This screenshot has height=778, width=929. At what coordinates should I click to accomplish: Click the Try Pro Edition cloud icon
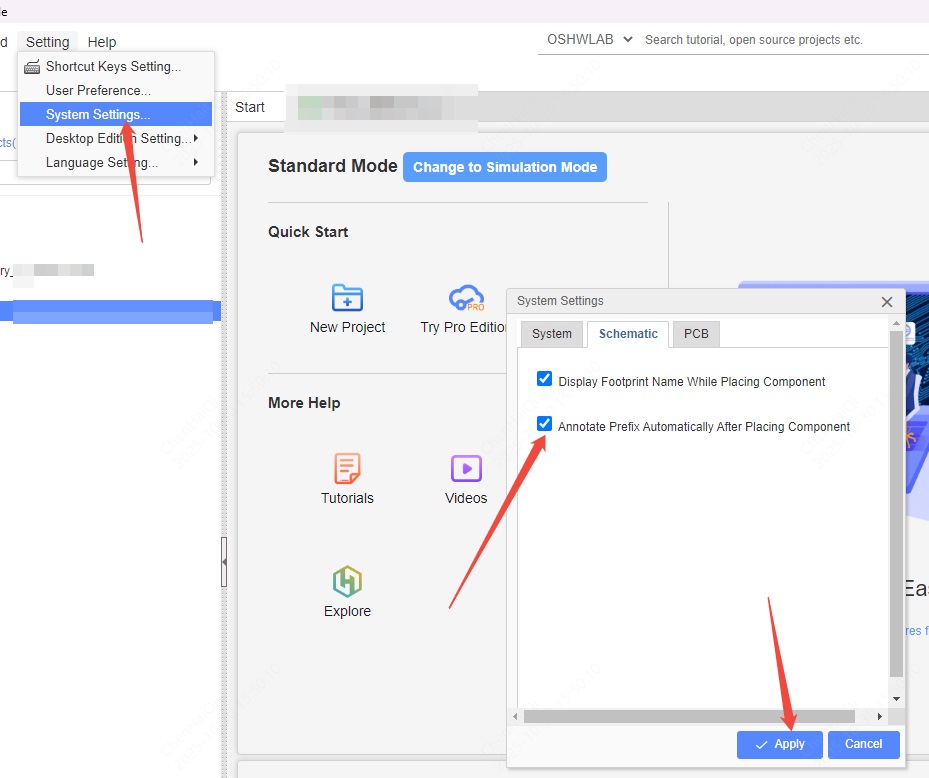[466, 298]
